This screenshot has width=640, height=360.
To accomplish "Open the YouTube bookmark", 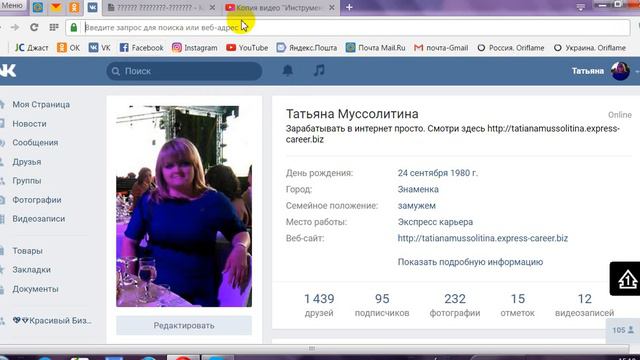I will (x=247, y=48).
